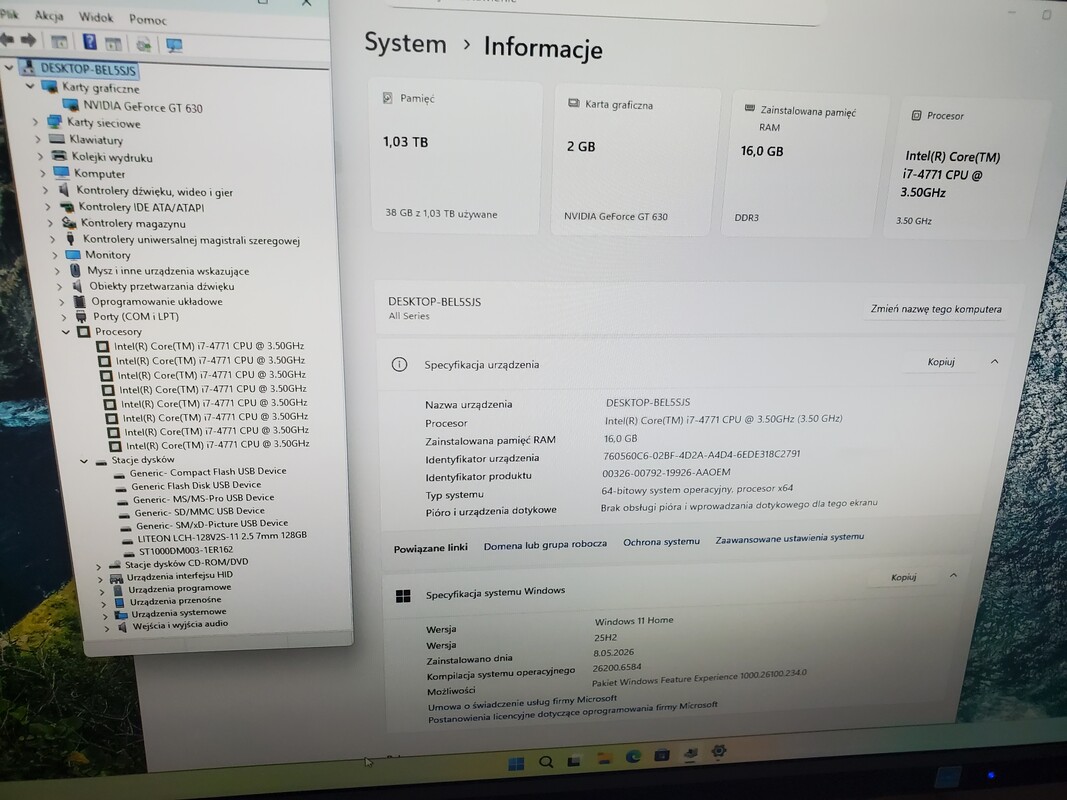Expand the Monitory category
This screenshot has height=800, width=1067.
[x=55, y=255]
